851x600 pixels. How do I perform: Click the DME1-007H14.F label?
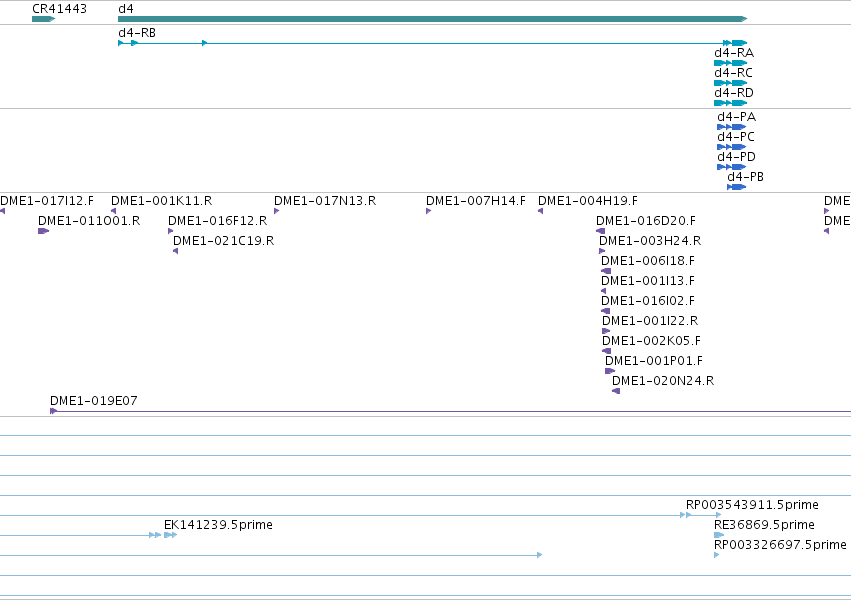coord(476,201)
